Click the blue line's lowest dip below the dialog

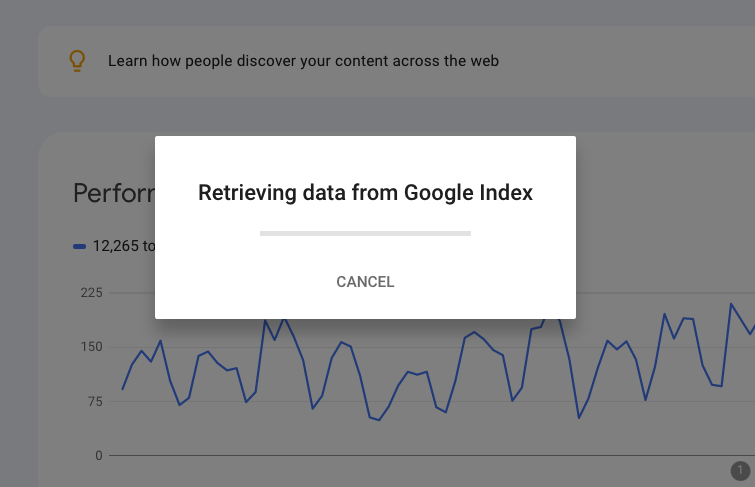[378, 420]
